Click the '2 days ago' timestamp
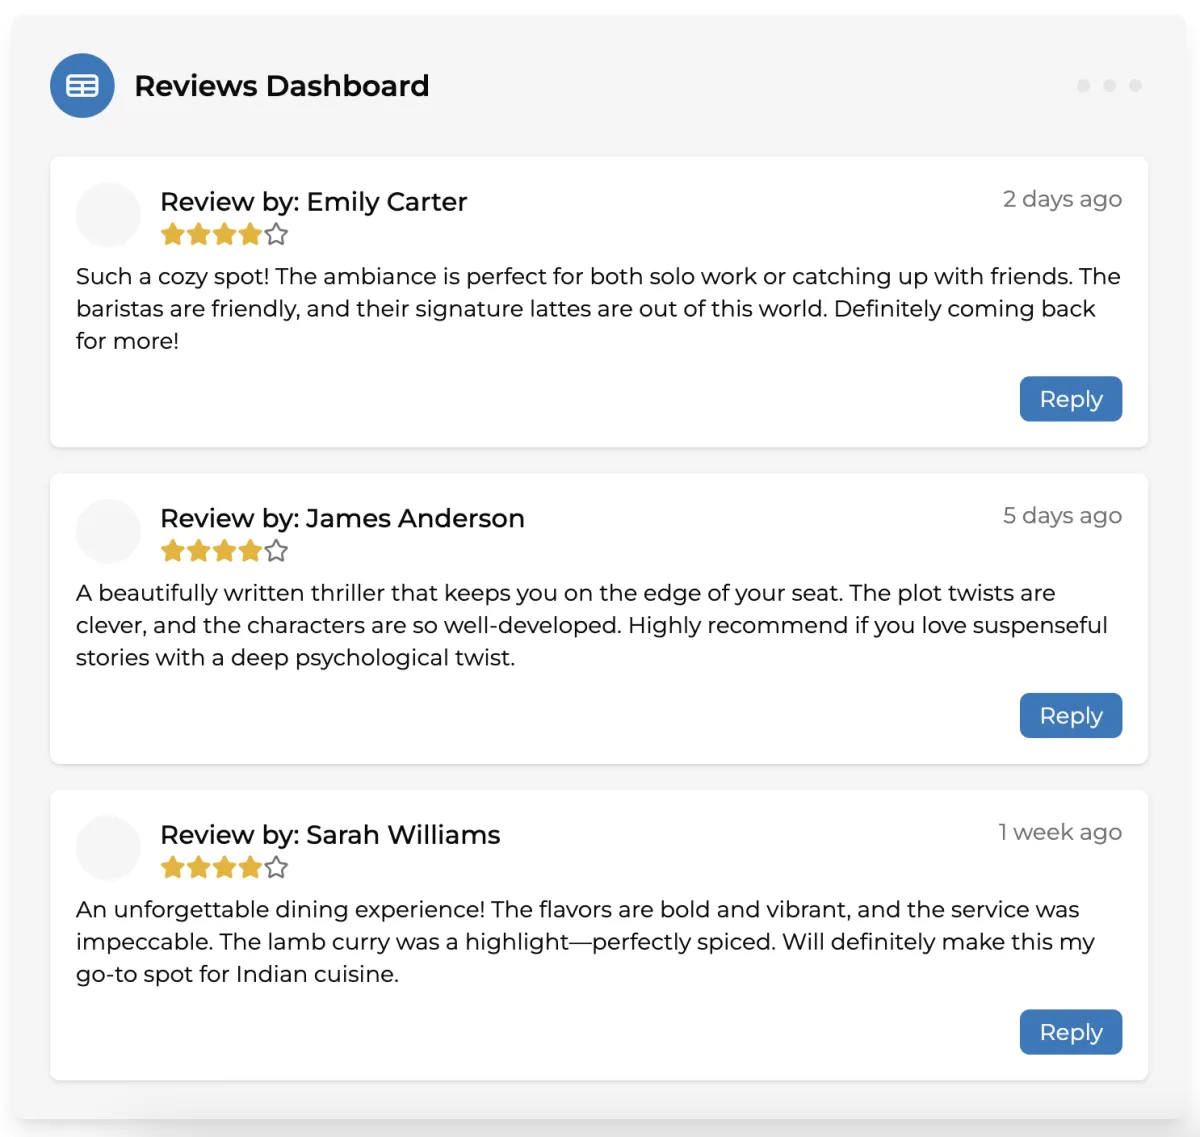 coord(1062,199)
